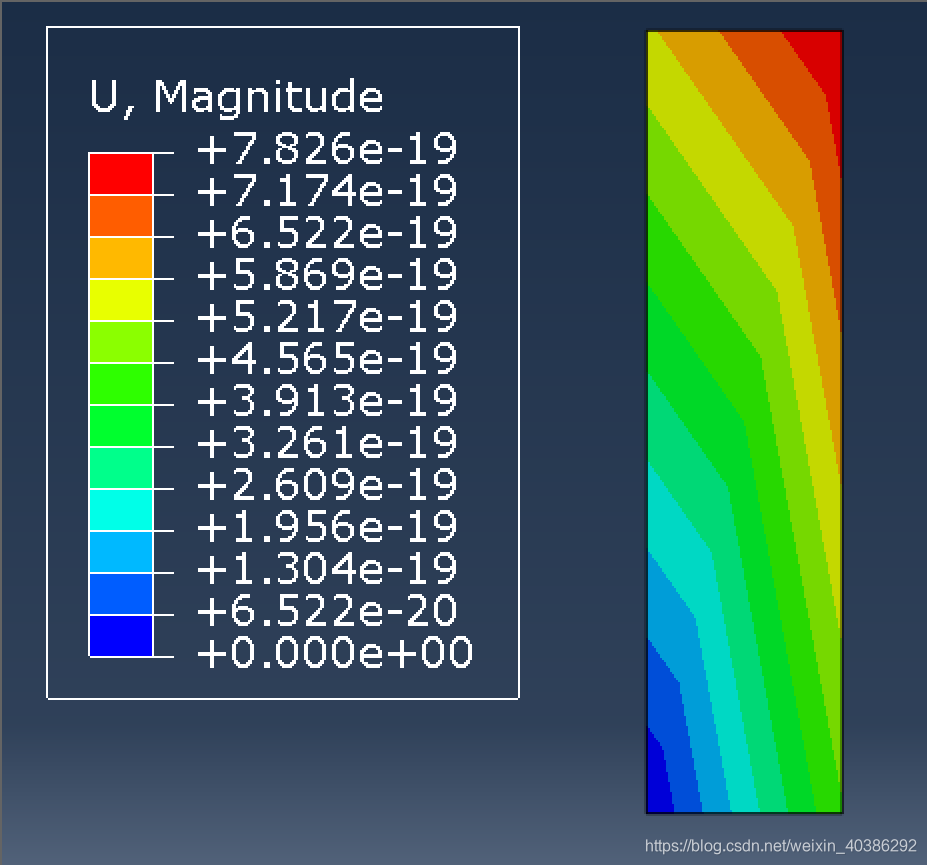The width and height of the screenshot is (927, 865).
Task: Click the red swatch in the legend
Action: pyautogui.click(x=121, y=174)
